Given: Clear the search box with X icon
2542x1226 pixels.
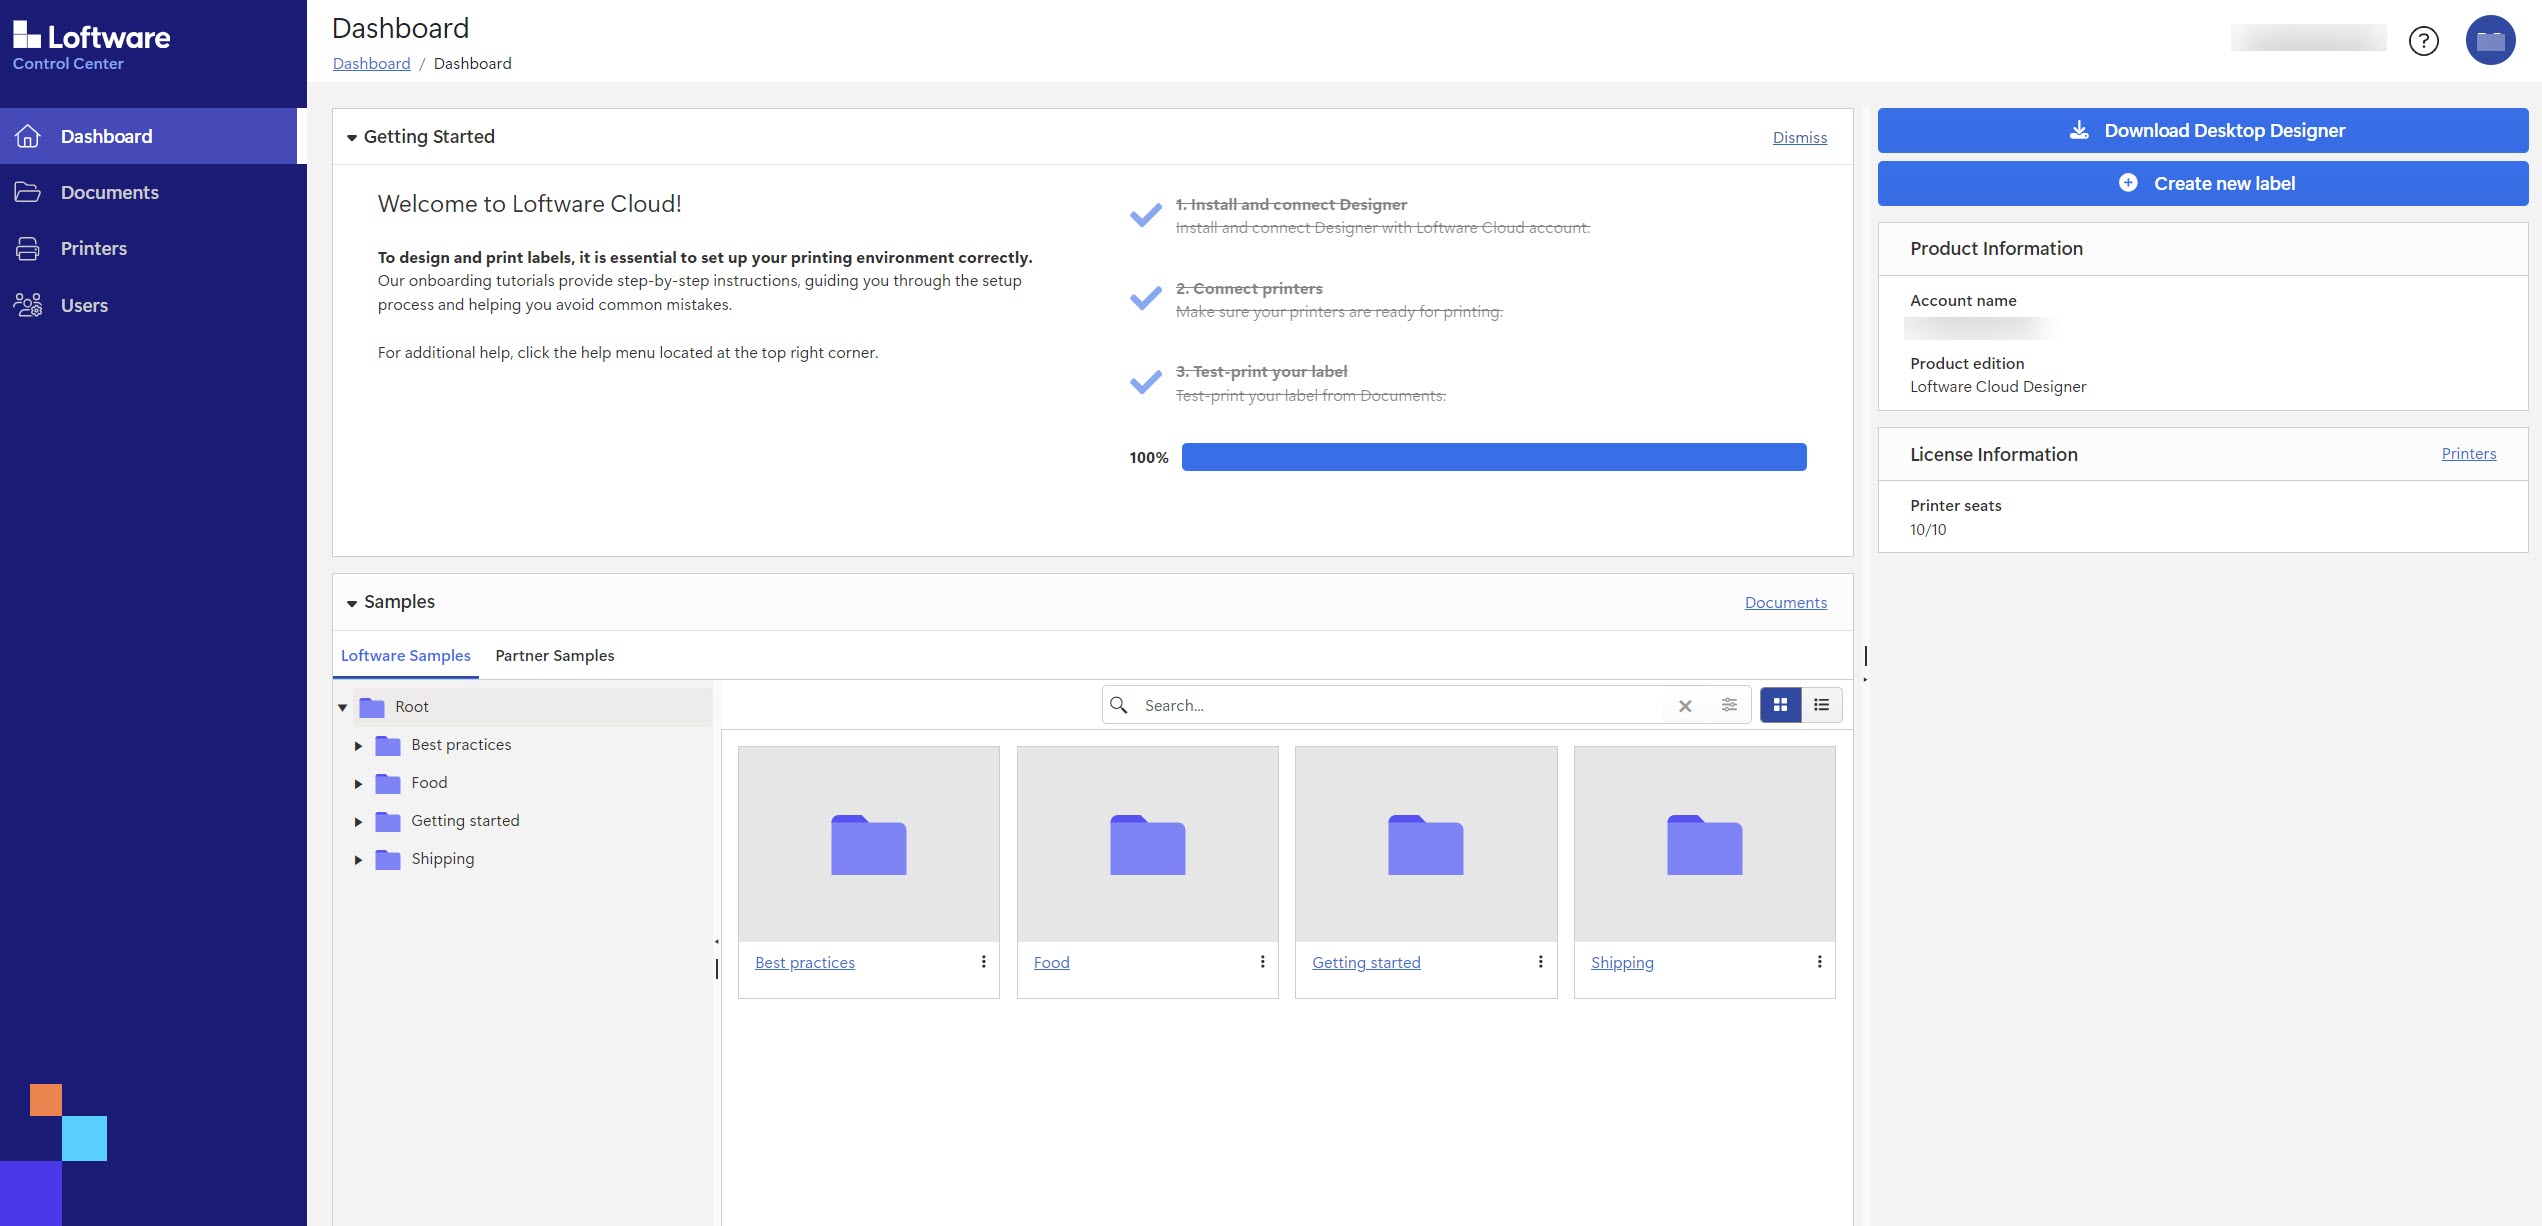Looking at the screenshot, I should pos(1685,706).
